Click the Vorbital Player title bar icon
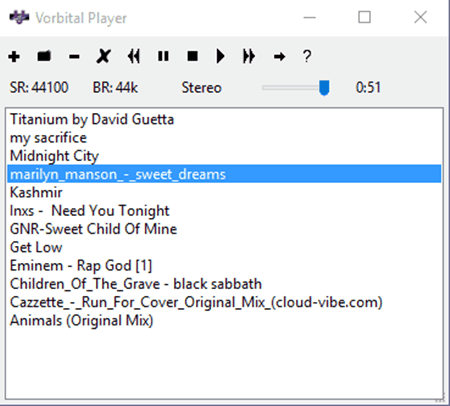 pos(19,17)
